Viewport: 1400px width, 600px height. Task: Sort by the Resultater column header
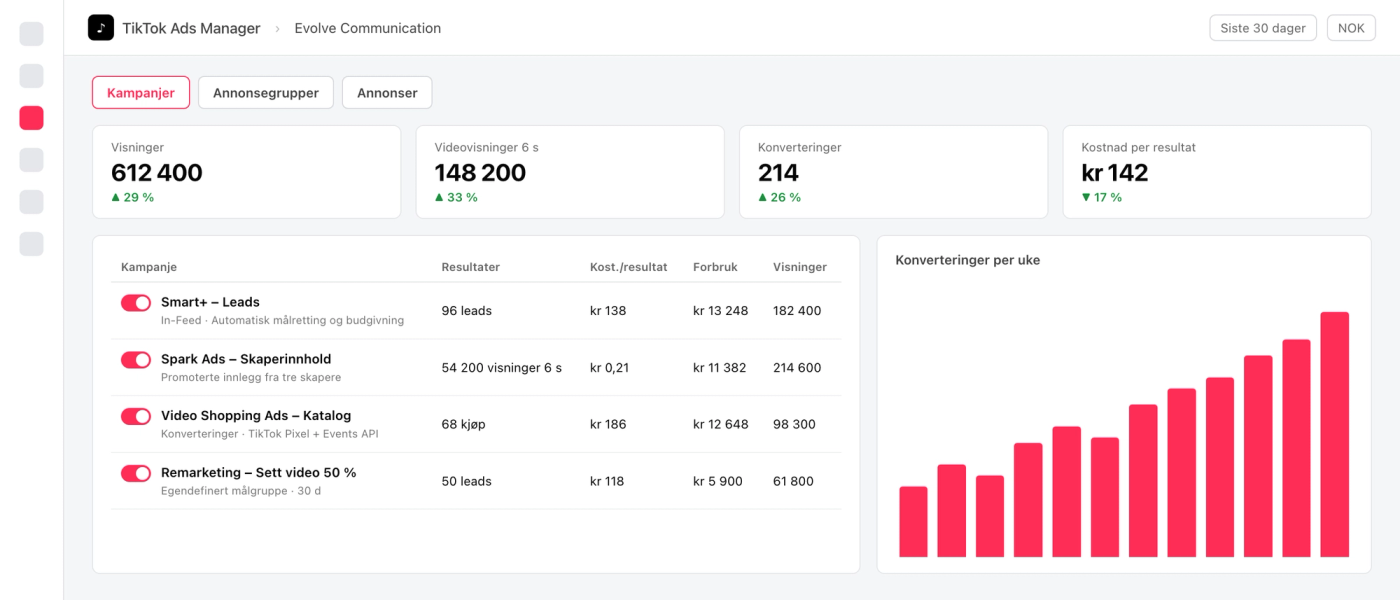pos(471,267)
